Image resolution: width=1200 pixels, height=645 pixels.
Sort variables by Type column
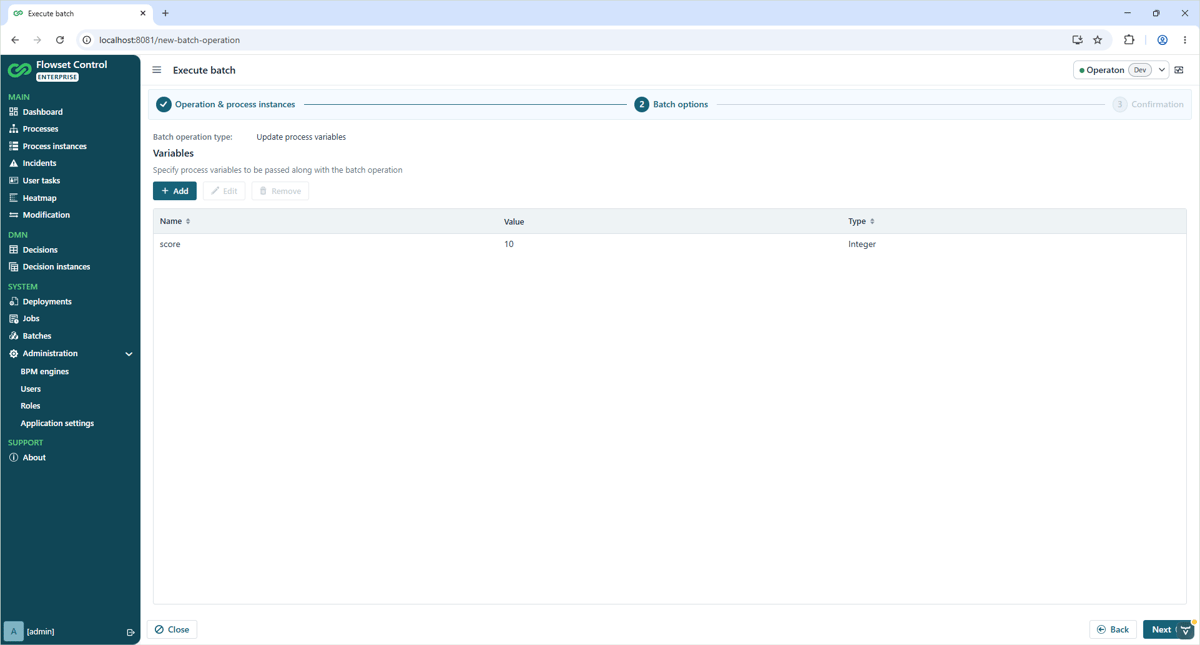862,221
